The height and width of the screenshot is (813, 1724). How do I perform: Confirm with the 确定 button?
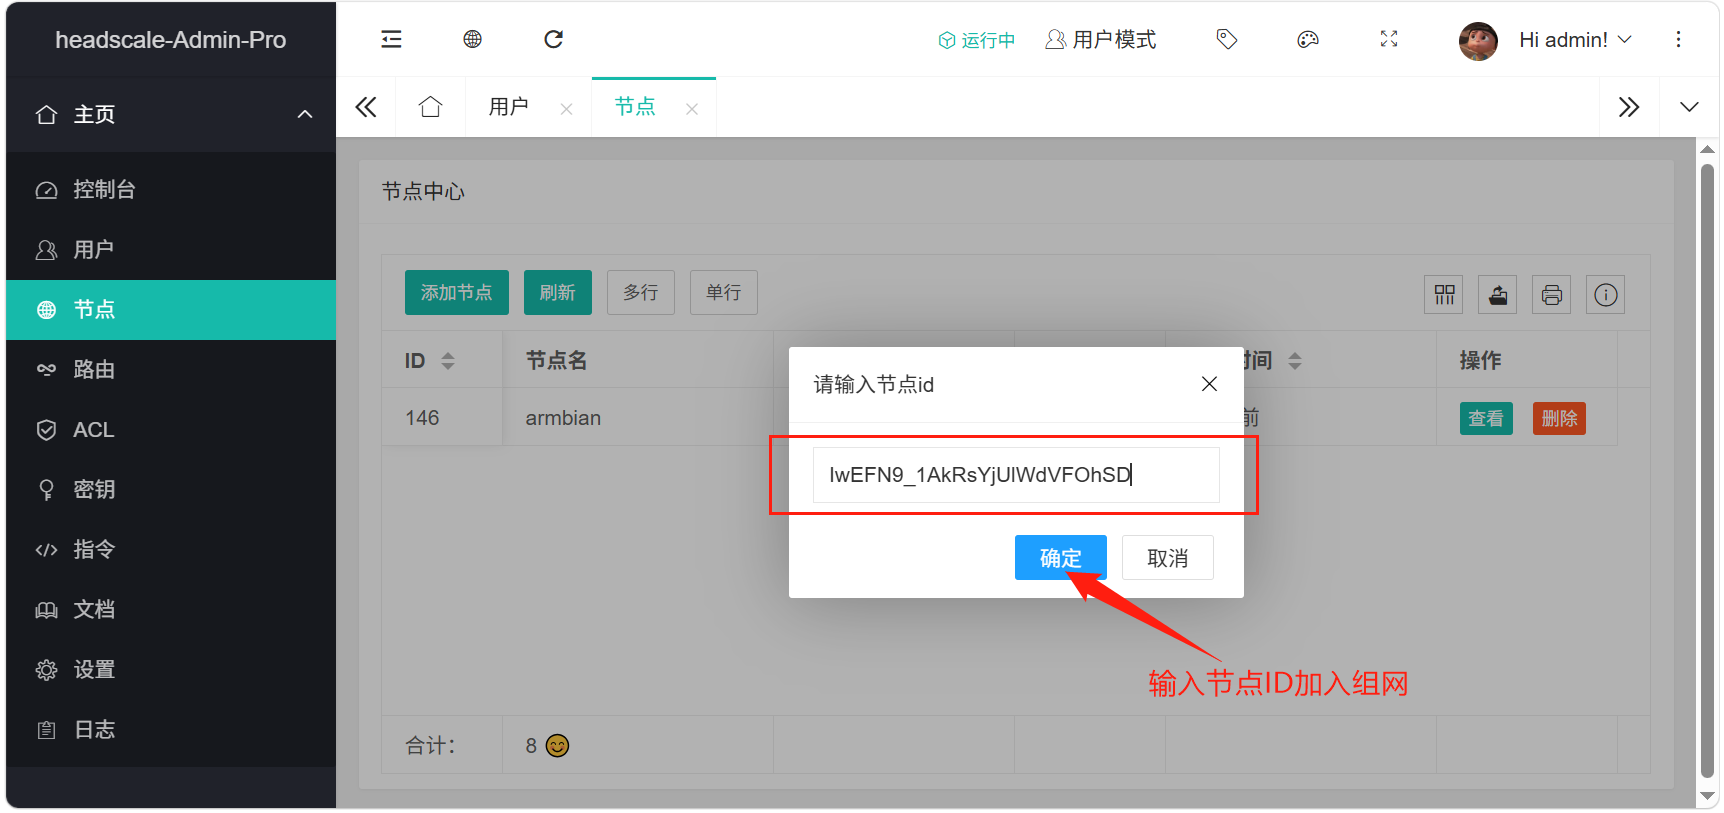(1061, 558)
